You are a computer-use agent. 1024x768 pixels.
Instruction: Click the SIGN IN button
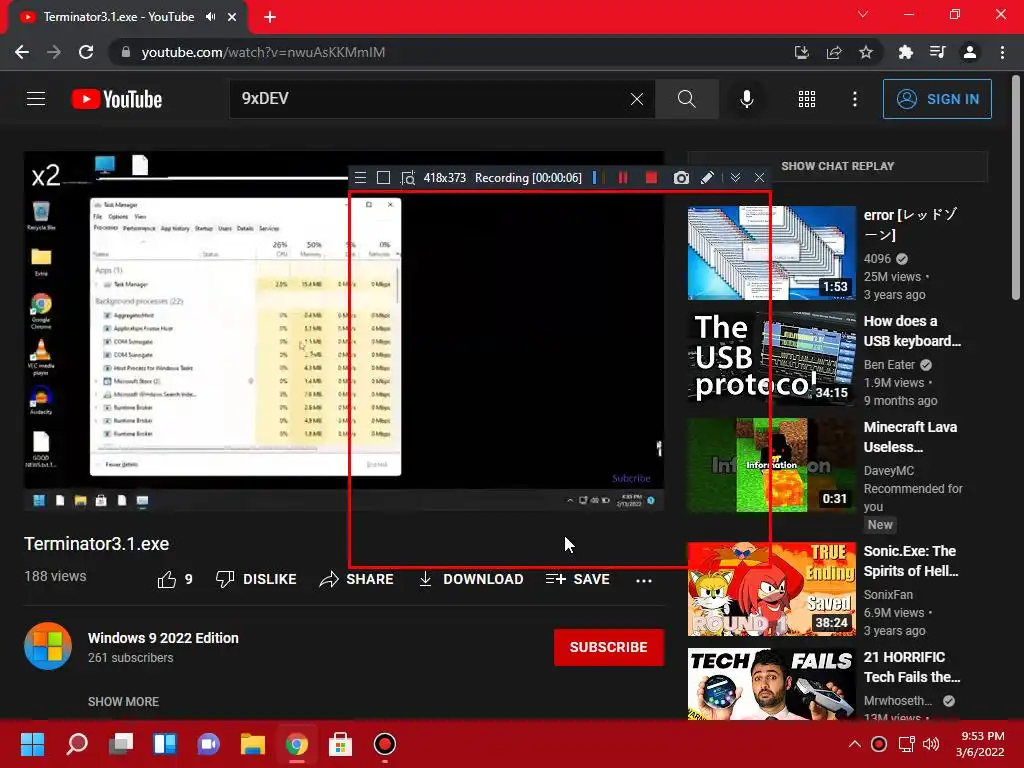coord(937,99)
